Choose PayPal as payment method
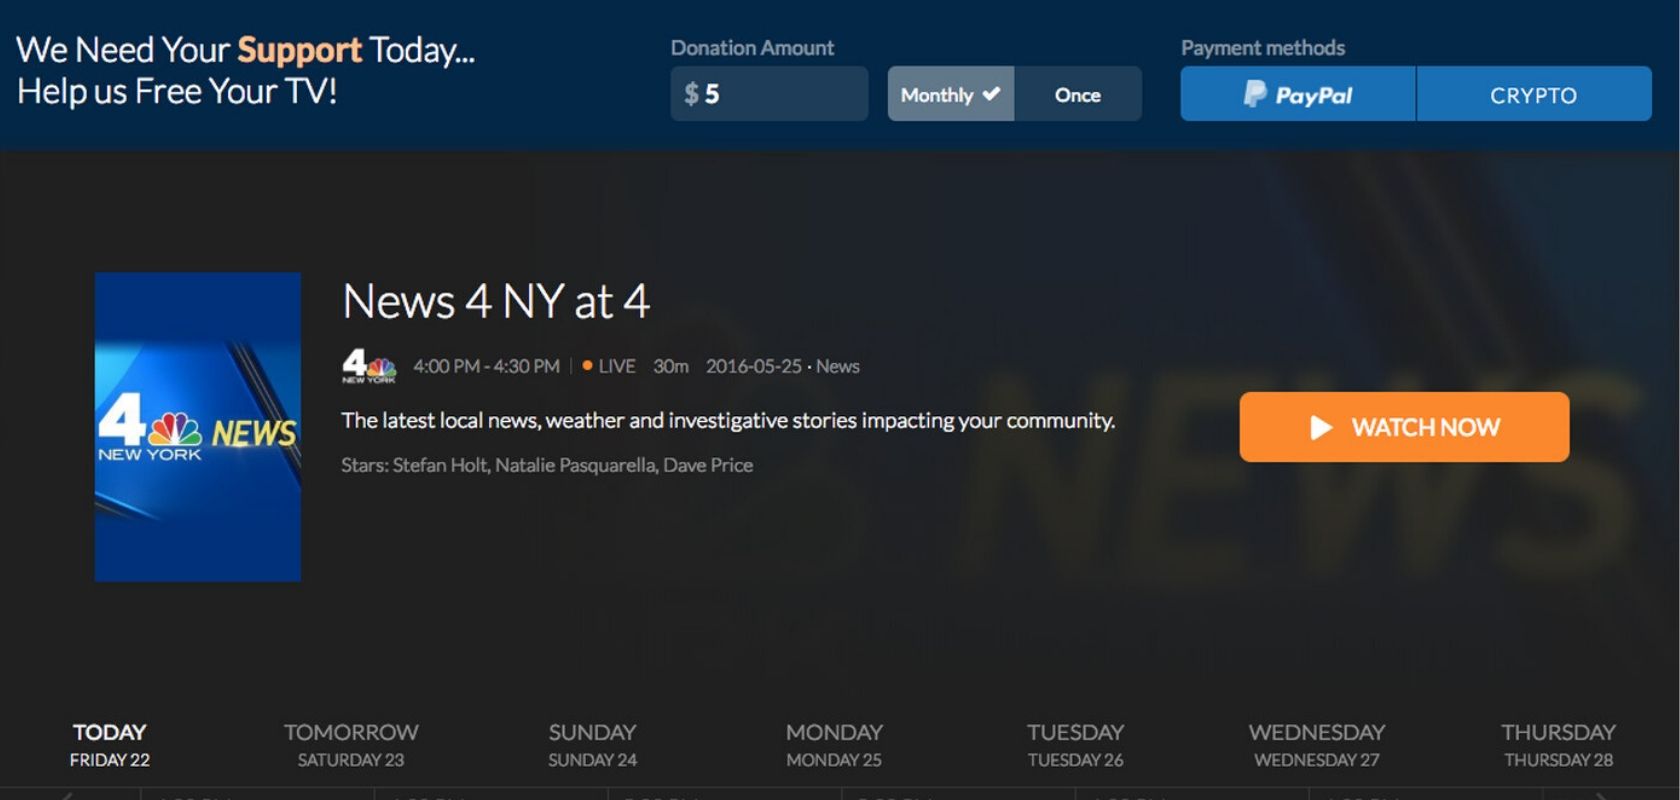 pos(1298,94)
